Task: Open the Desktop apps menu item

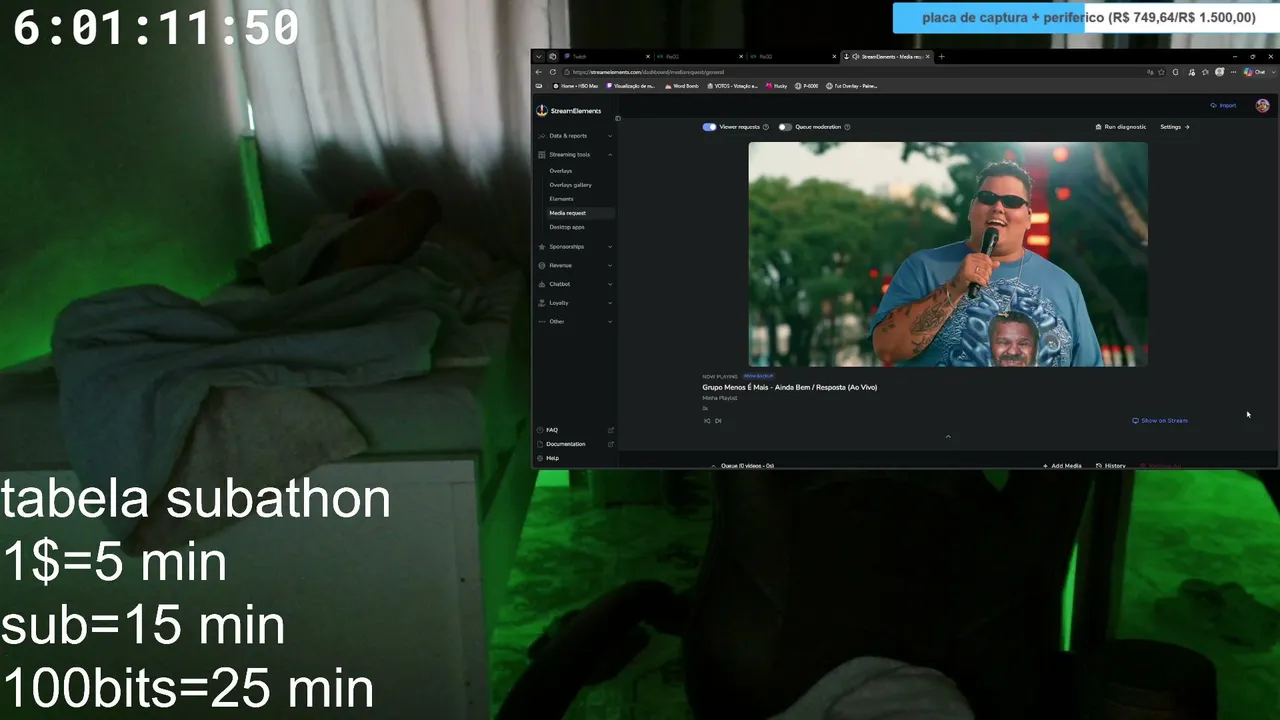Action: click(567, 227)
